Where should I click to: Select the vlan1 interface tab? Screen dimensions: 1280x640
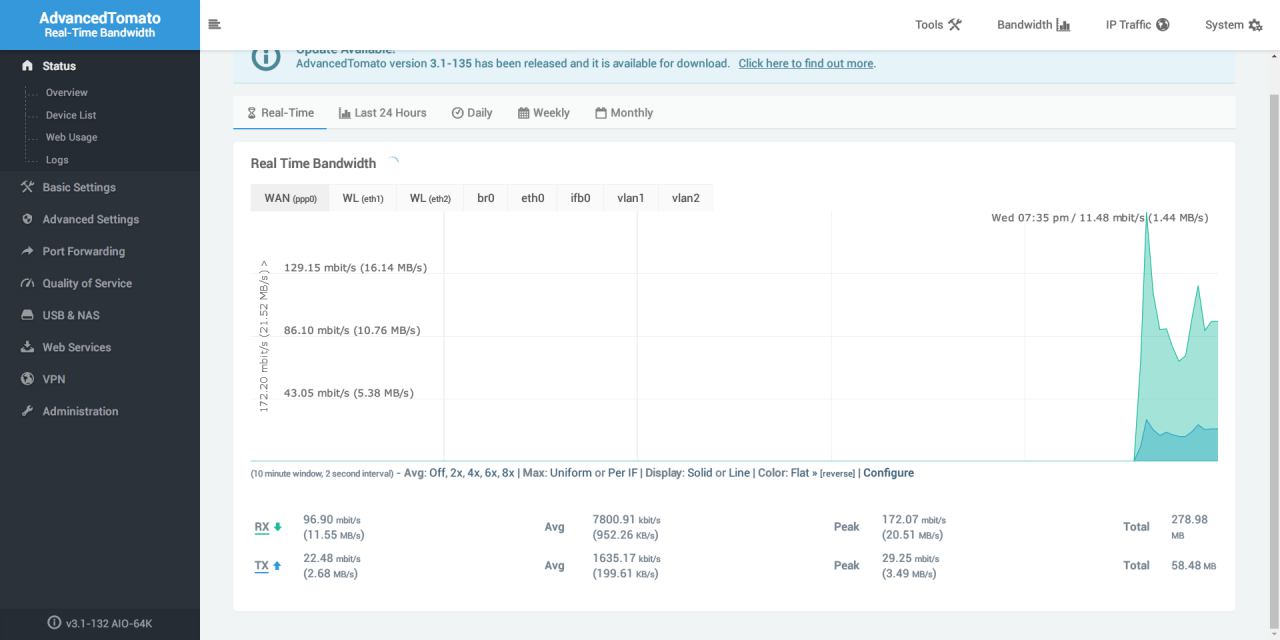(631, 198)
